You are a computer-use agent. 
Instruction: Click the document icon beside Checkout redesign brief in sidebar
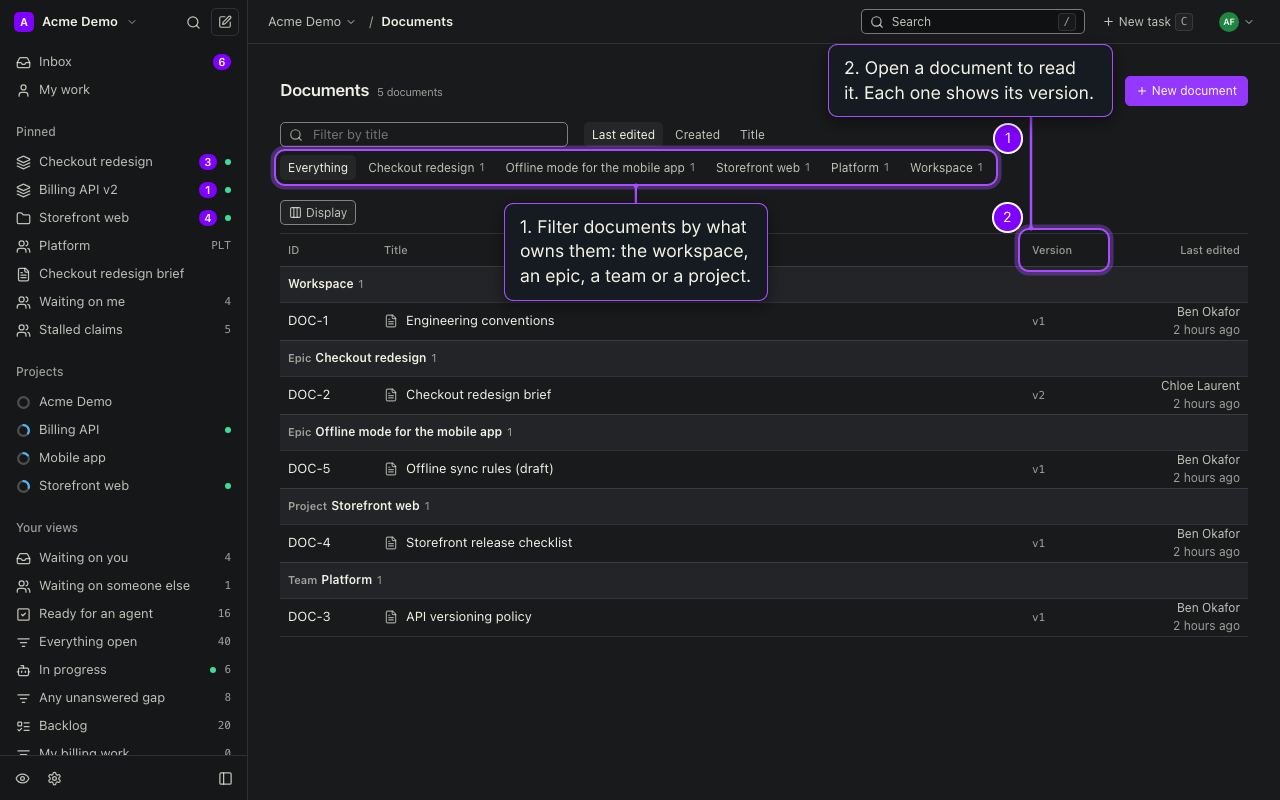[x=23, y=274]
